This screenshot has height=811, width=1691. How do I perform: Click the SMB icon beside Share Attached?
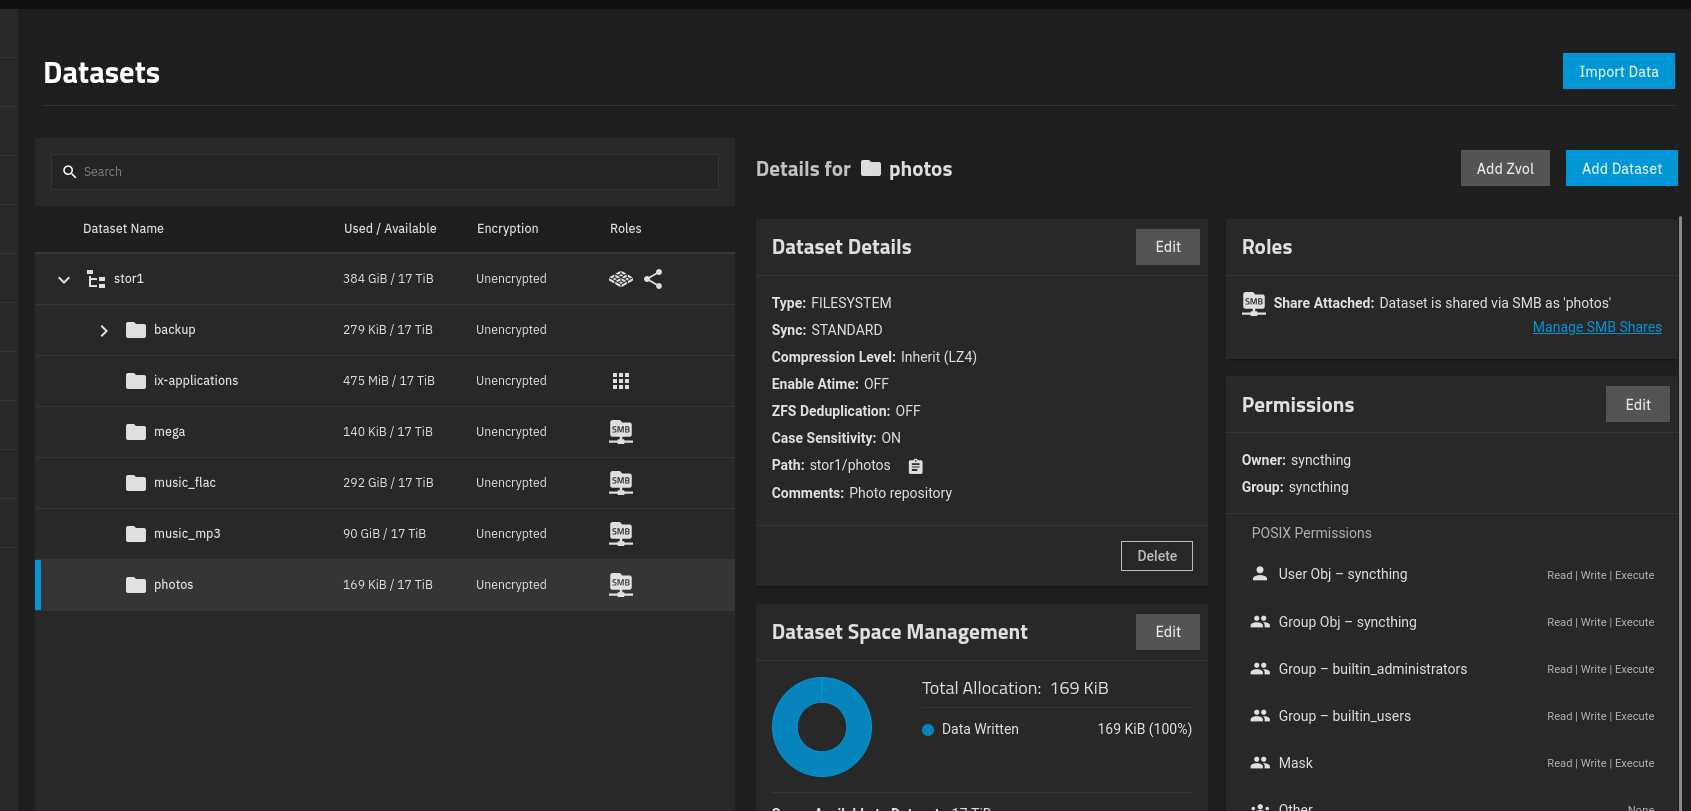coord(1254,303)
